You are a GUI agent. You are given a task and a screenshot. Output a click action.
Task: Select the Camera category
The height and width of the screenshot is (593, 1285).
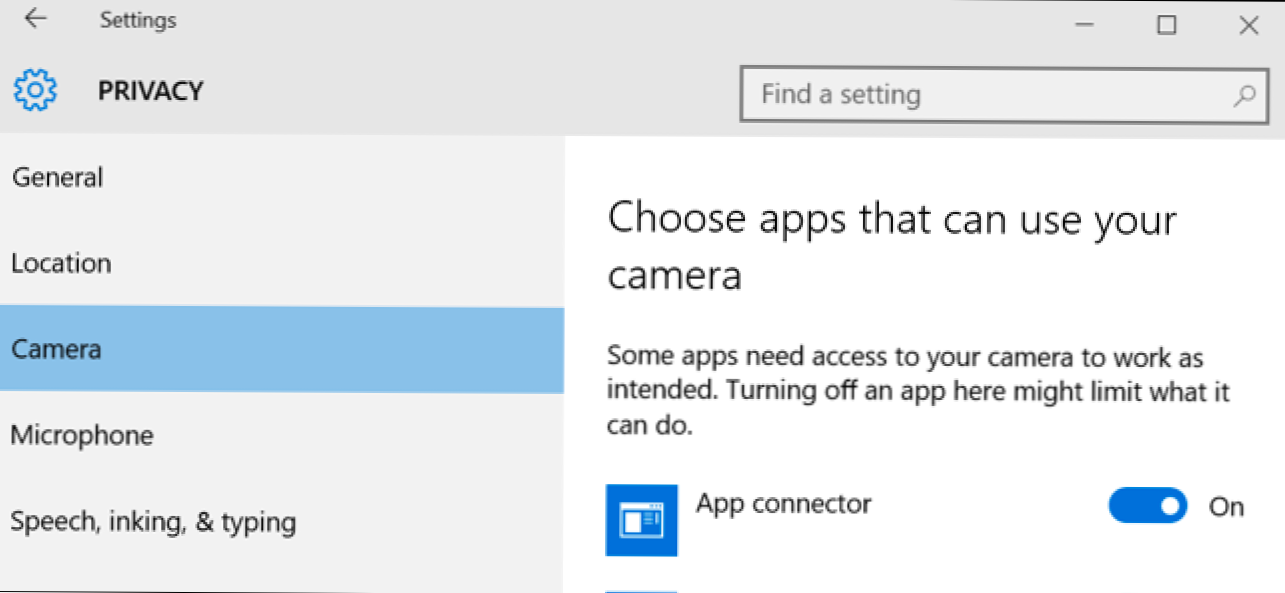pos(56,350)
